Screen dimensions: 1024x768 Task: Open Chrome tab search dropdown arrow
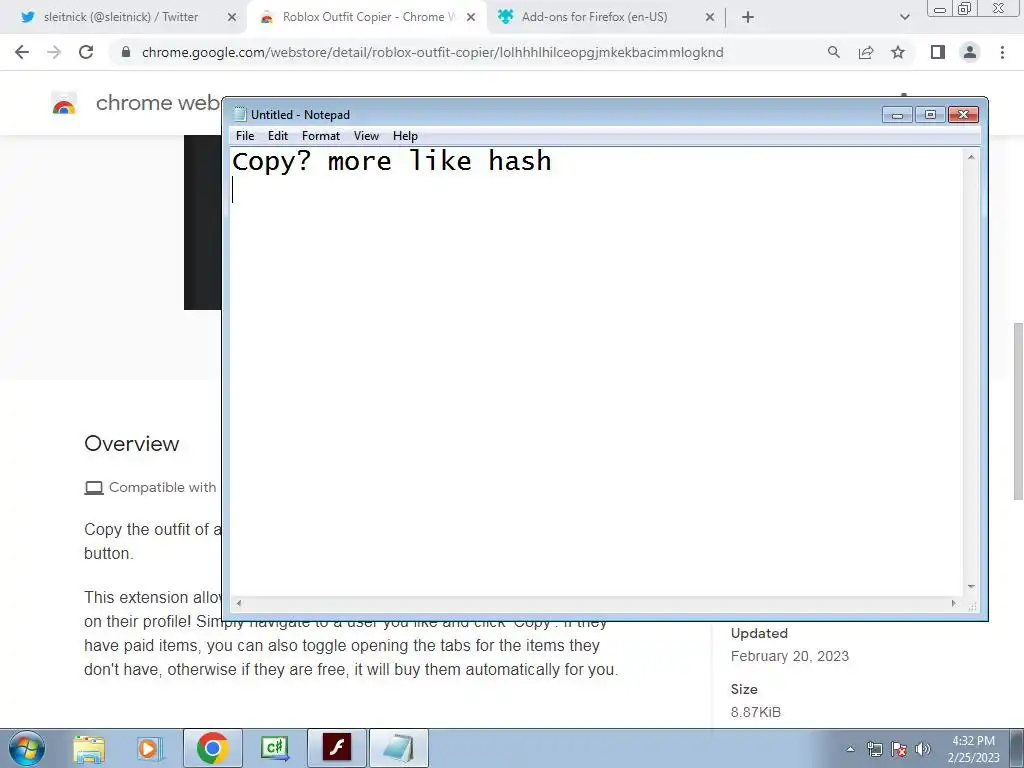[904, 17]
